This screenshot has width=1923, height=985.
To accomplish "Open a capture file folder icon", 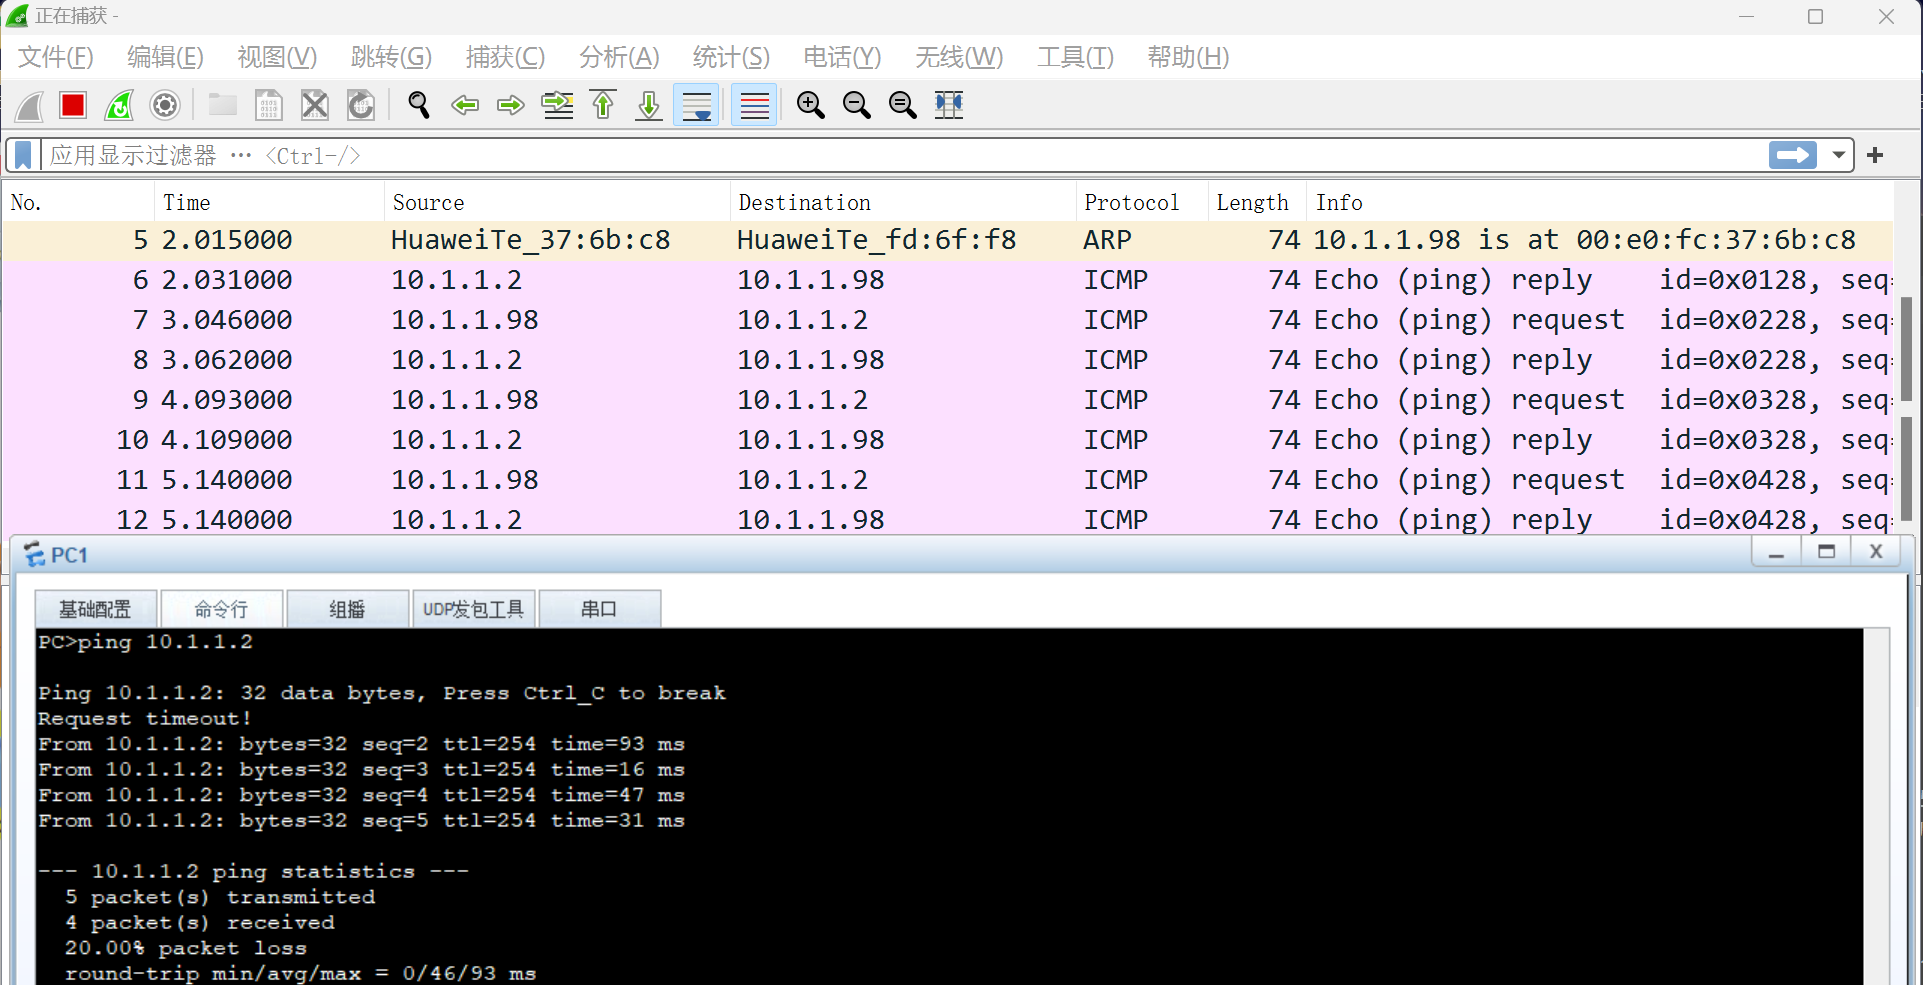I will [222, 105].
